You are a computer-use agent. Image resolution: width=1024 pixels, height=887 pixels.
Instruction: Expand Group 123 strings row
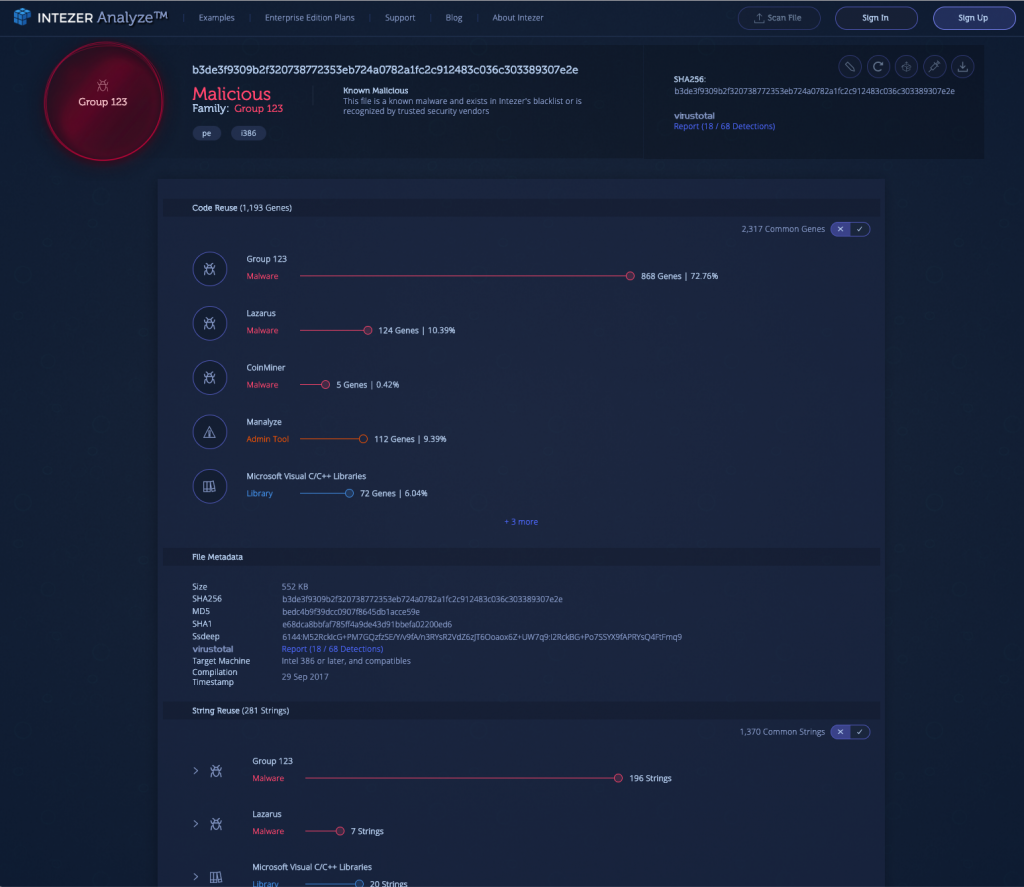(196, 771)
